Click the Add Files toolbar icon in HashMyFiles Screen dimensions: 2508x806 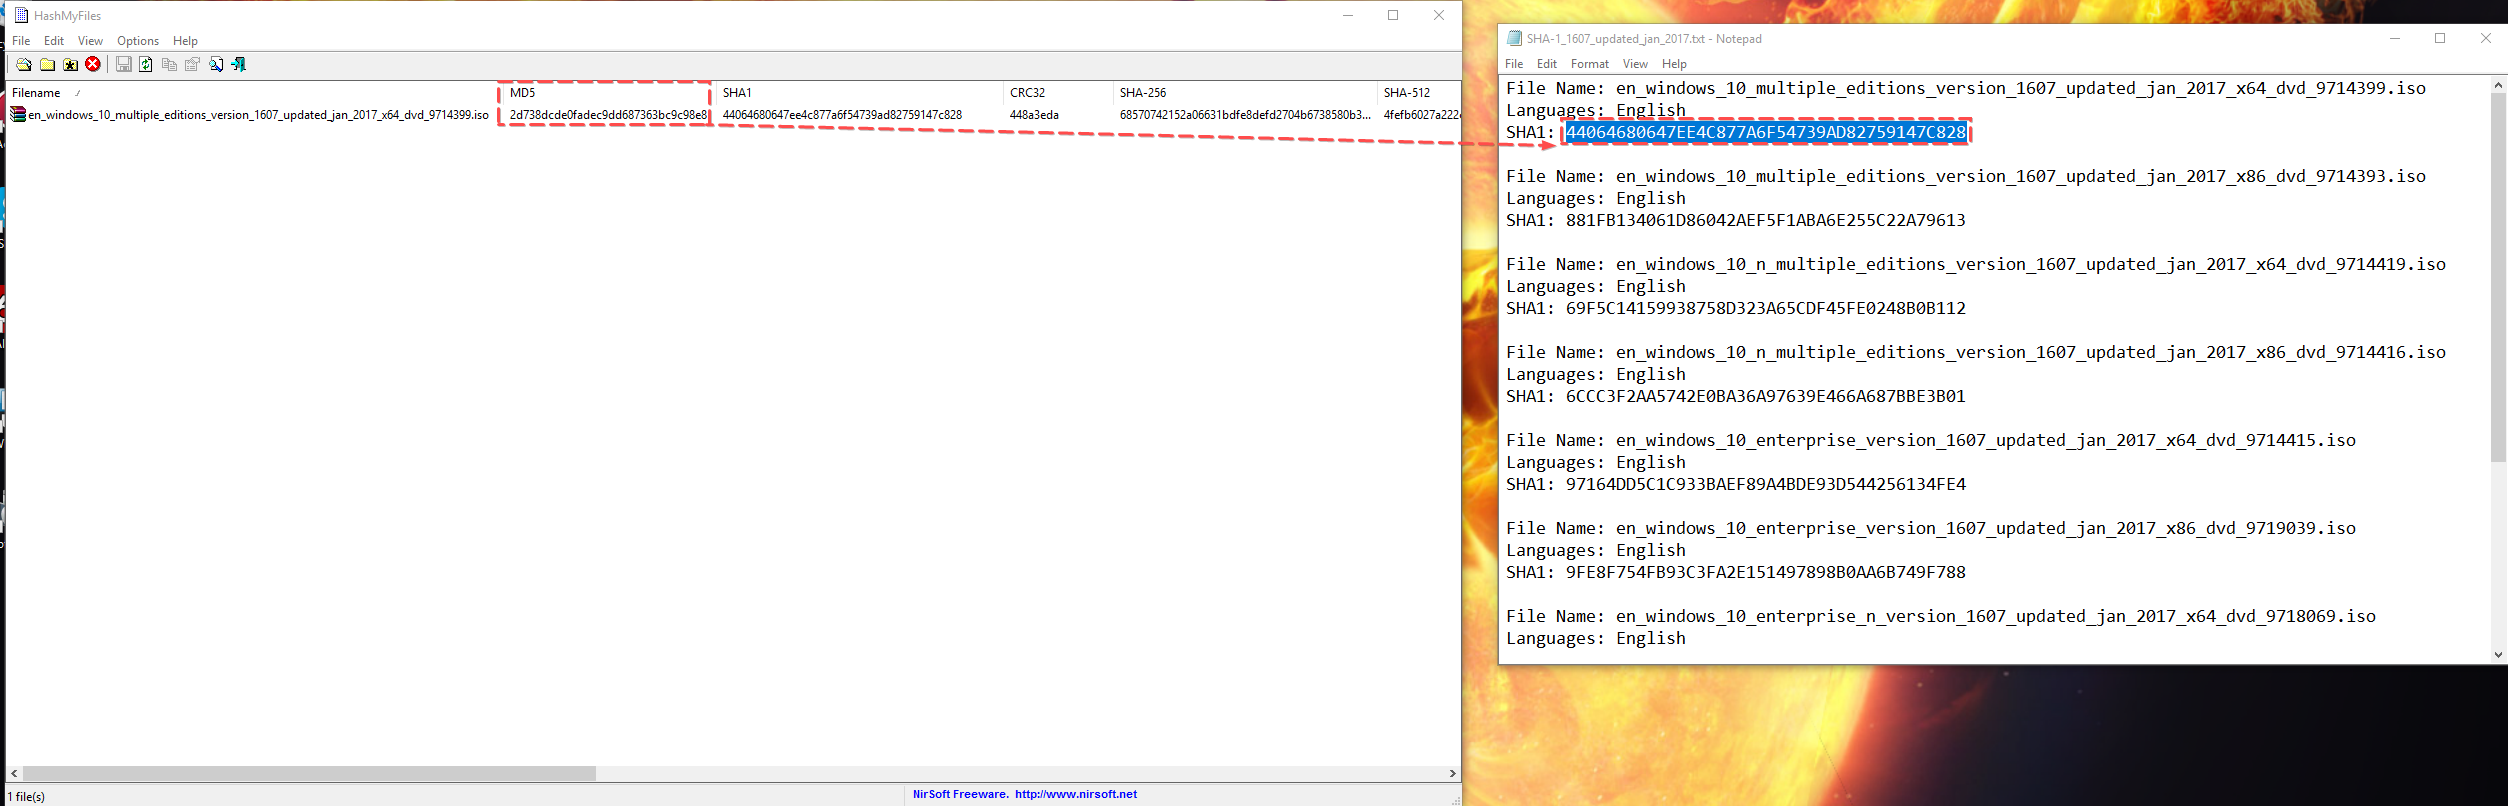pos(23,65)
